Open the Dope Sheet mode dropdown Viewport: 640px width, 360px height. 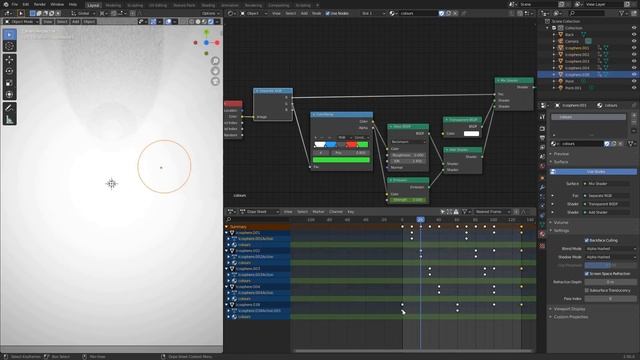click(260, 211)
